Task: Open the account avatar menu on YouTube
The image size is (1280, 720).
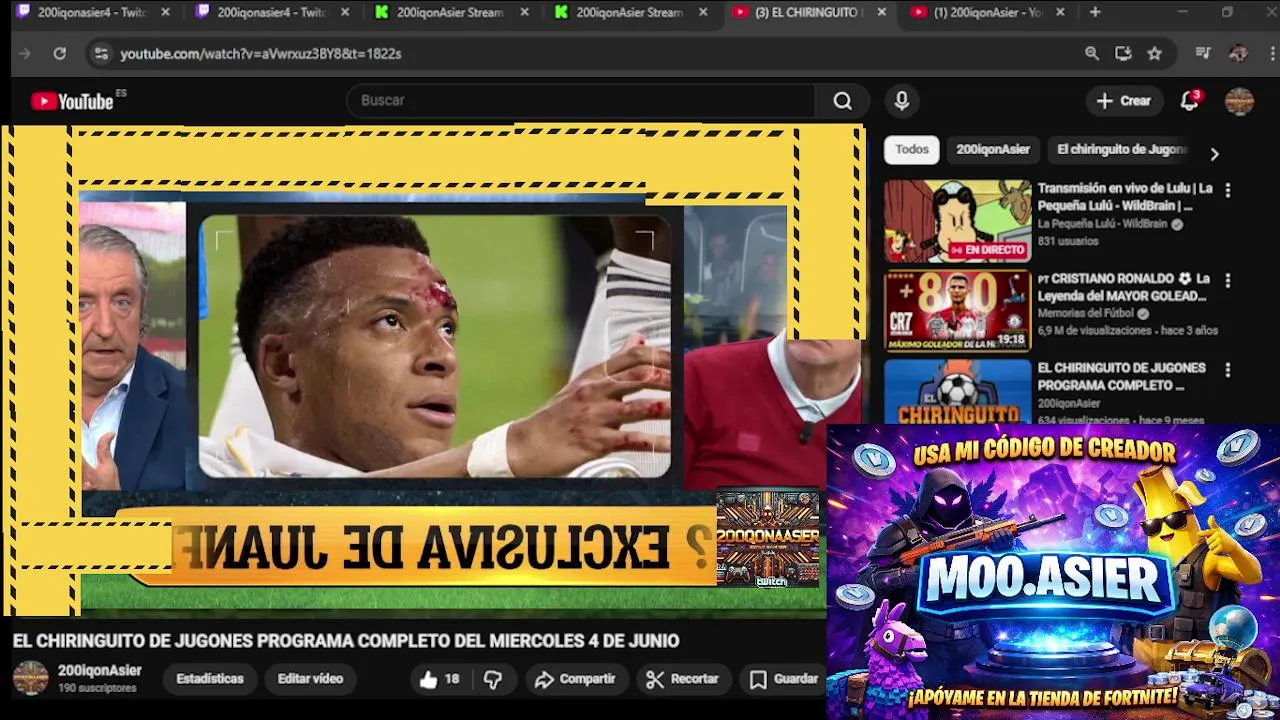Action: [x=1239, y=101]
